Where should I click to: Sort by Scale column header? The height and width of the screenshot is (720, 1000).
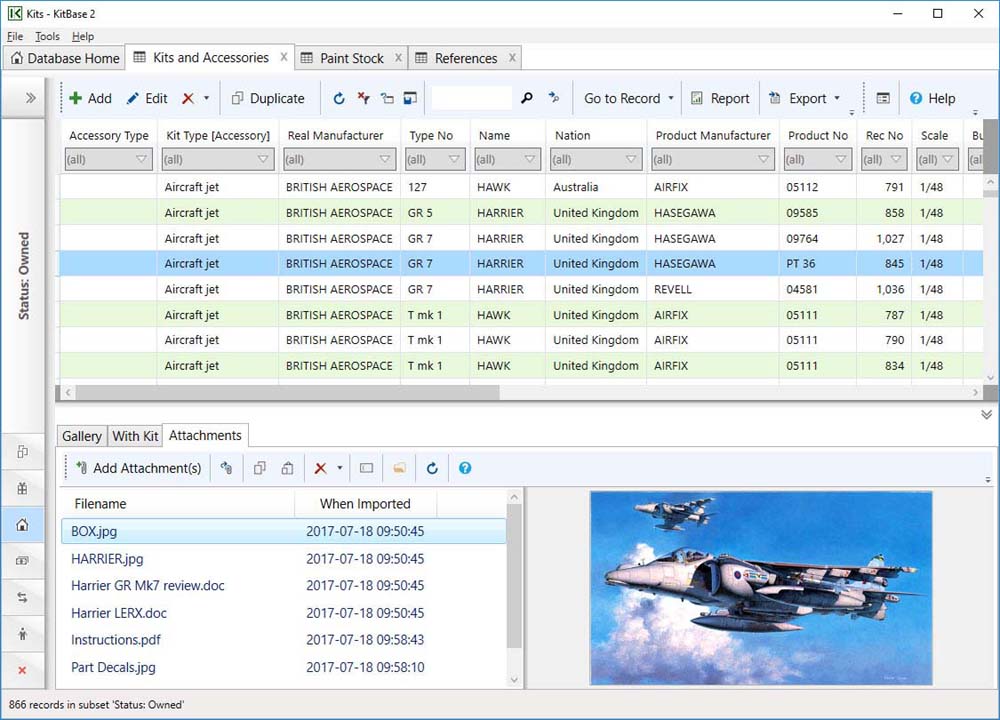tap(934, 135)
